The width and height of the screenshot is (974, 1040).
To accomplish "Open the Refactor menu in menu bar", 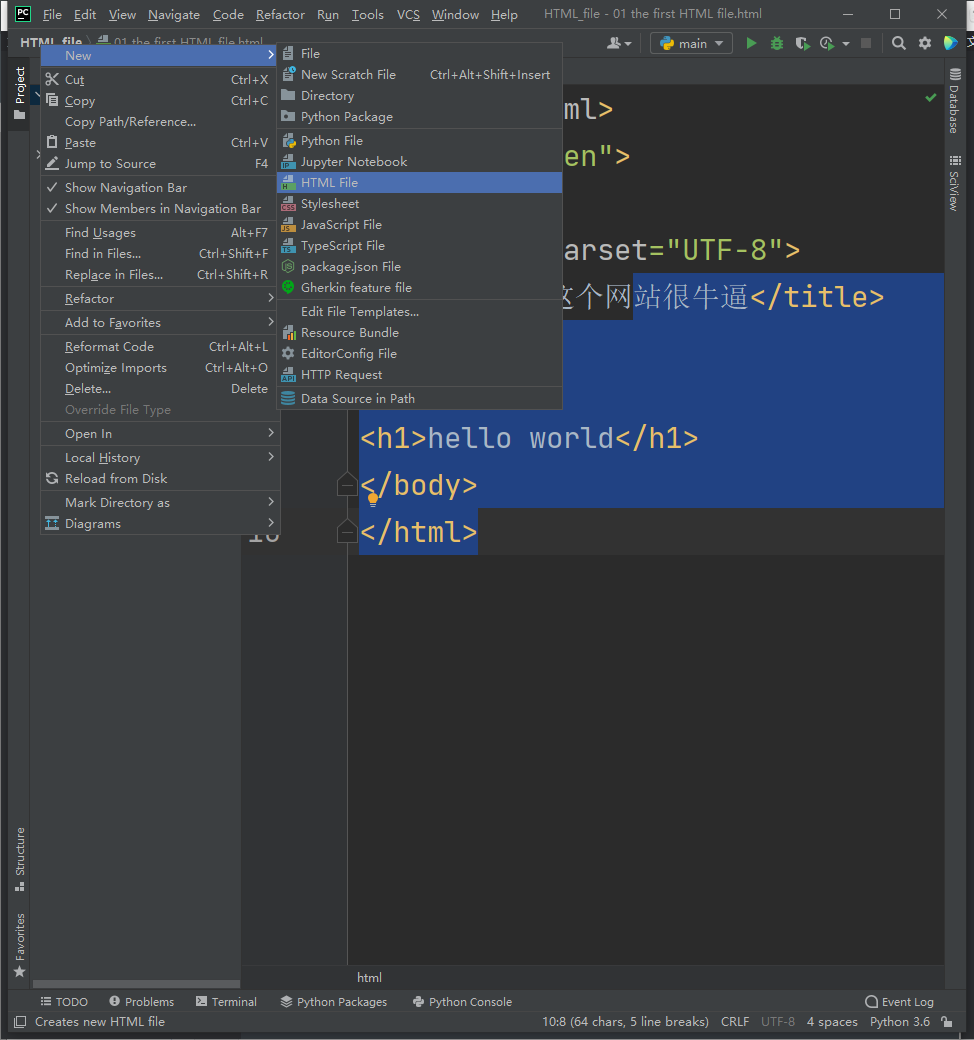I will pyautogui.click(x=280, y=15).
